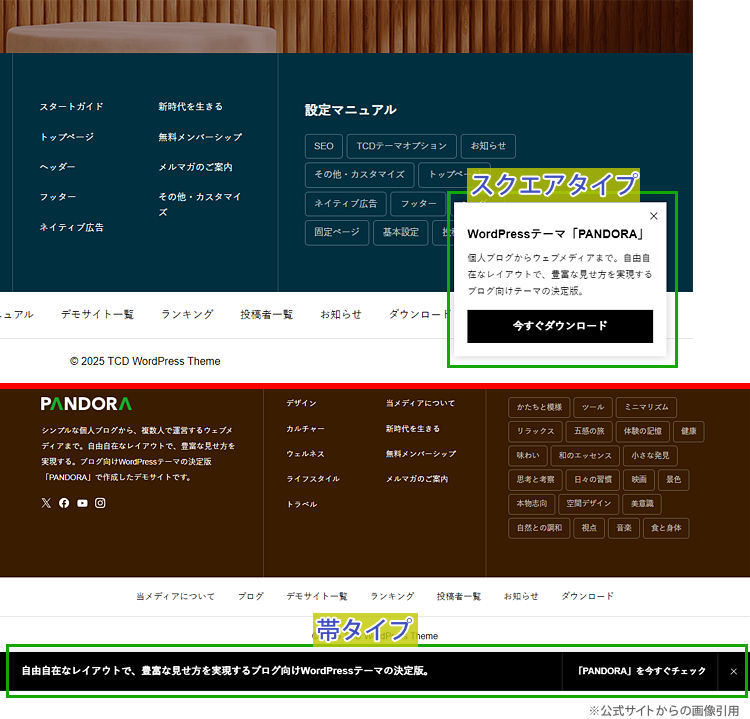
Task: Open メルマガのご案内 link in brown footer
Action: tap(417, 479)
